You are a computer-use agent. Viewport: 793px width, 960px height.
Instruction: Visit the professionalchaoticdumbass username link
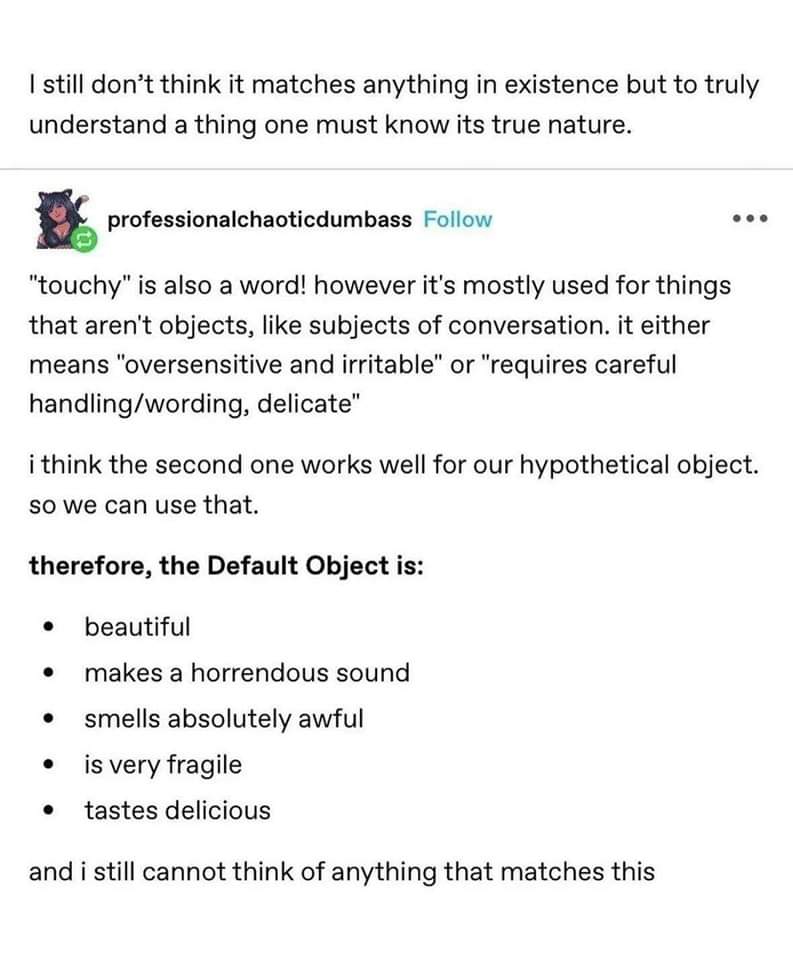[x=260, y=219]
